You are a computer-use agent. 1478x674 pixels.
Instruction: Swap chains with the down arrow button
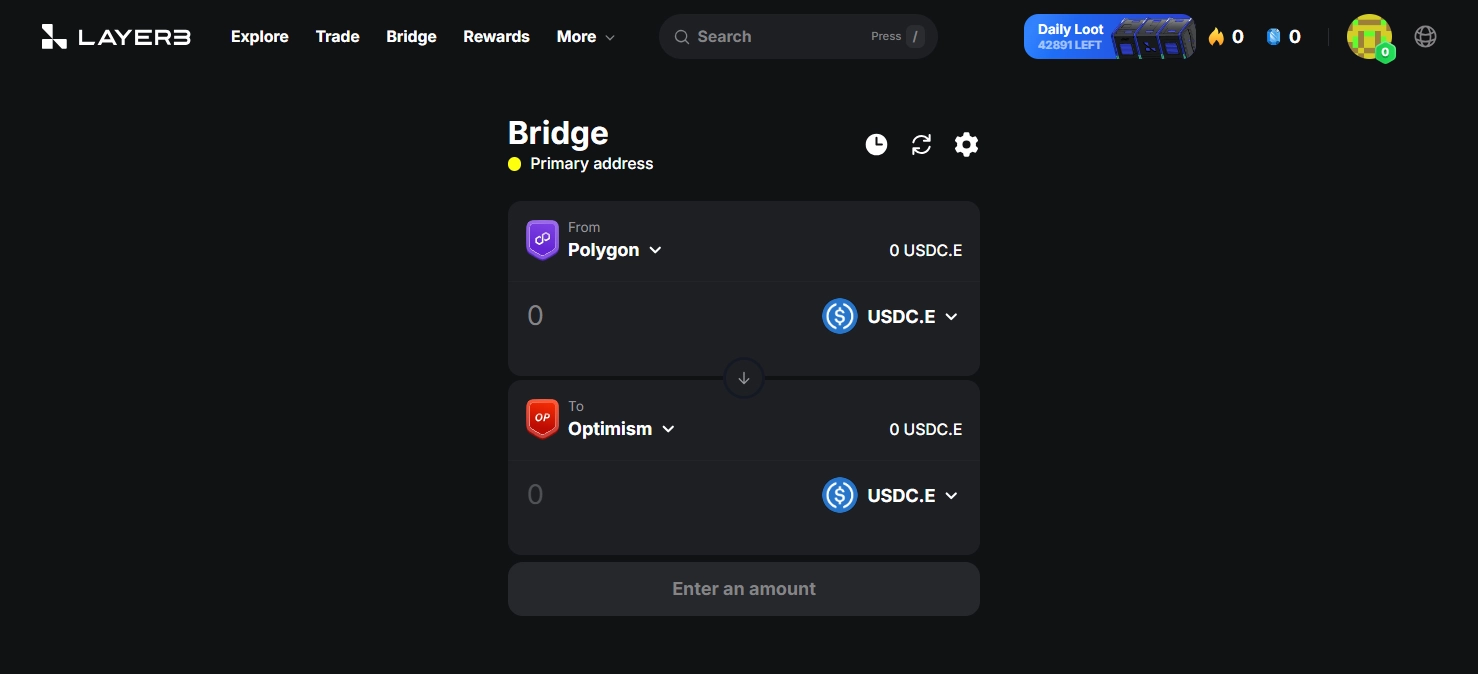tap(744, 378)
